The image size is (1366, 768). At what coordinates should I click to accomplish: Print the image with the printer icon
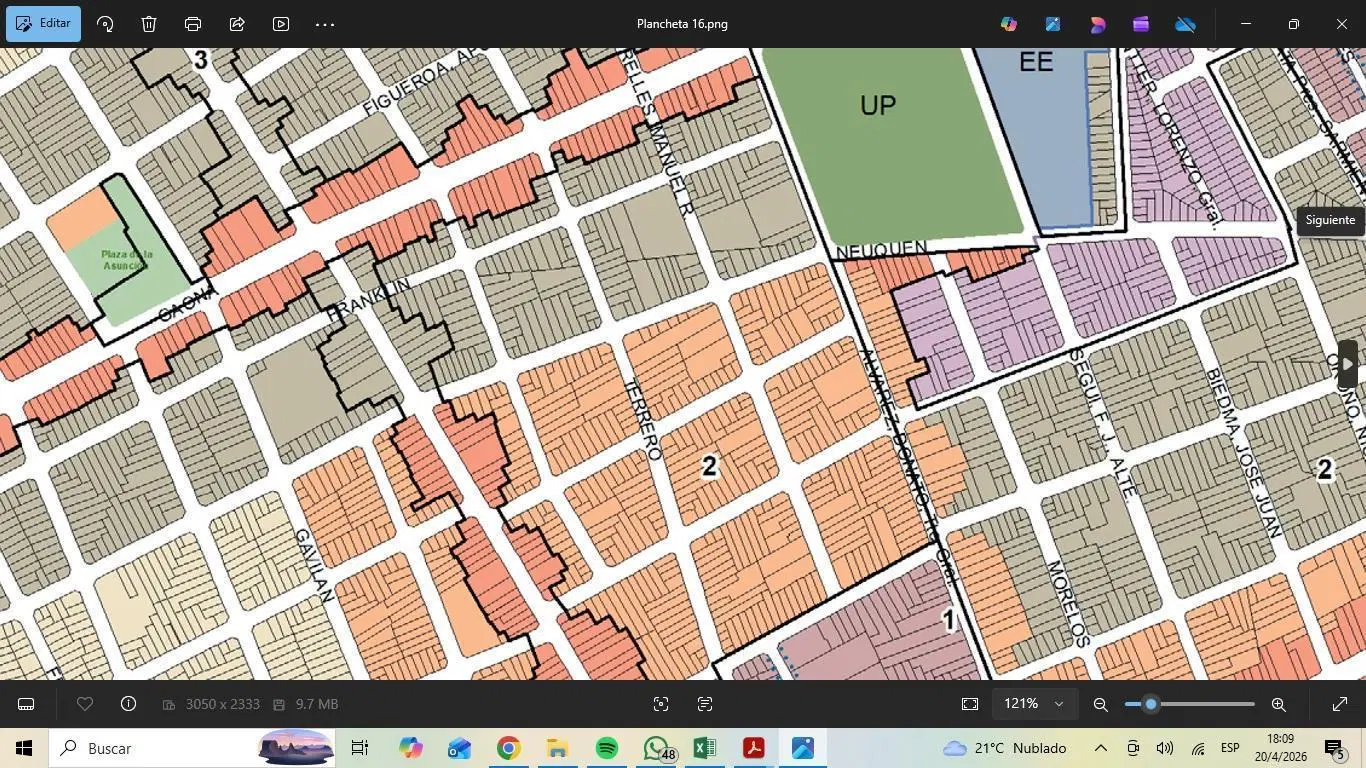(x=193, y=24)
